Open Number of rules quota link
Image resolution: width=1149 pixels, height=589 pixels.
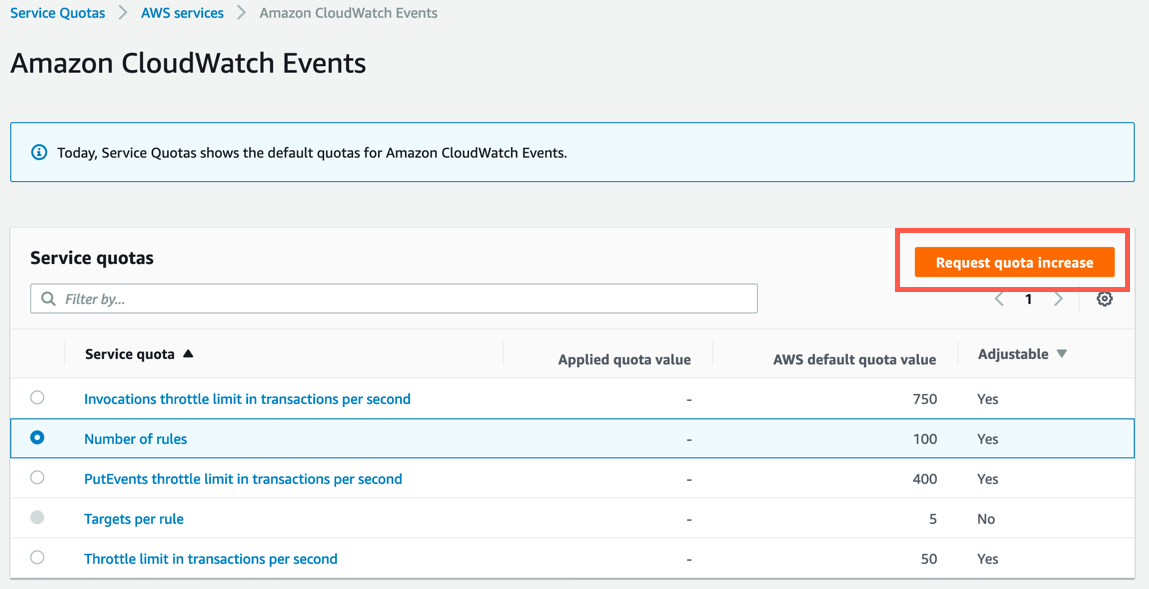click(x=136, y=439)
